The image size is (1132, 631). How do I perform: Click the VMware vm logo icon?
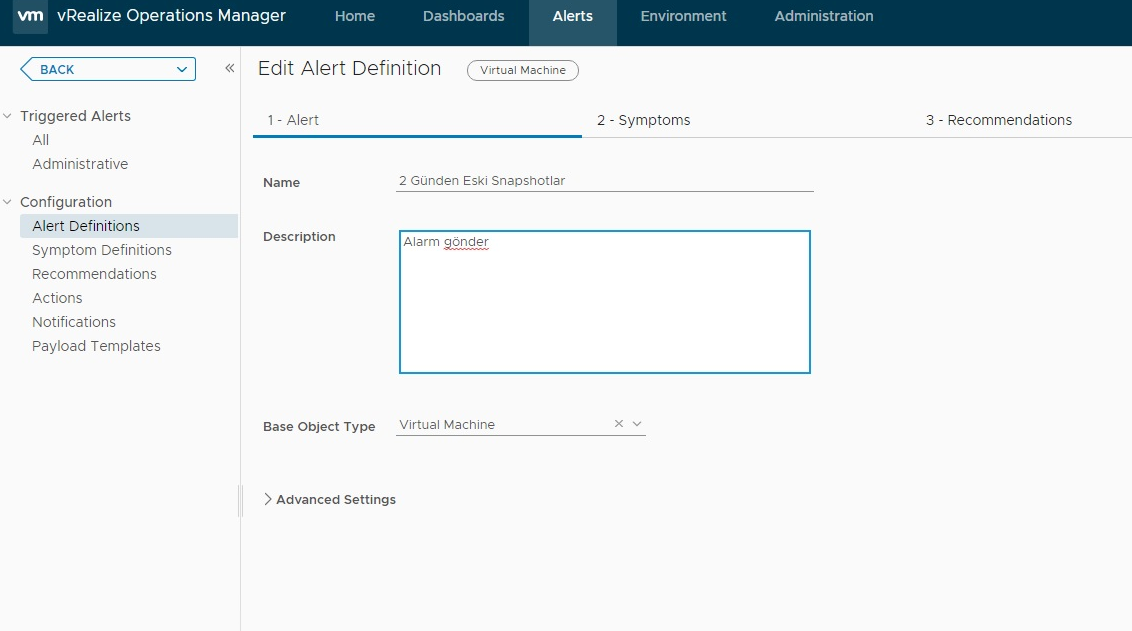tap(31, 16)
